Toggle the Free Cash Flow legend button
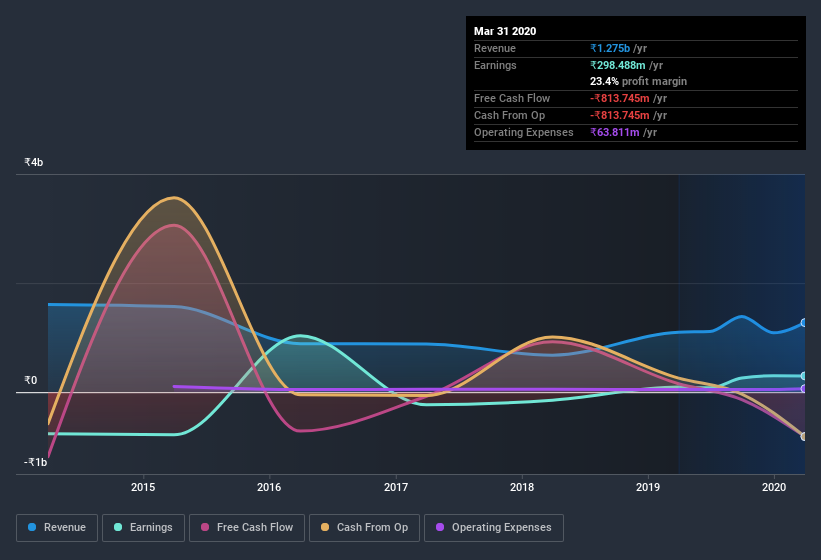 point(247,528)
